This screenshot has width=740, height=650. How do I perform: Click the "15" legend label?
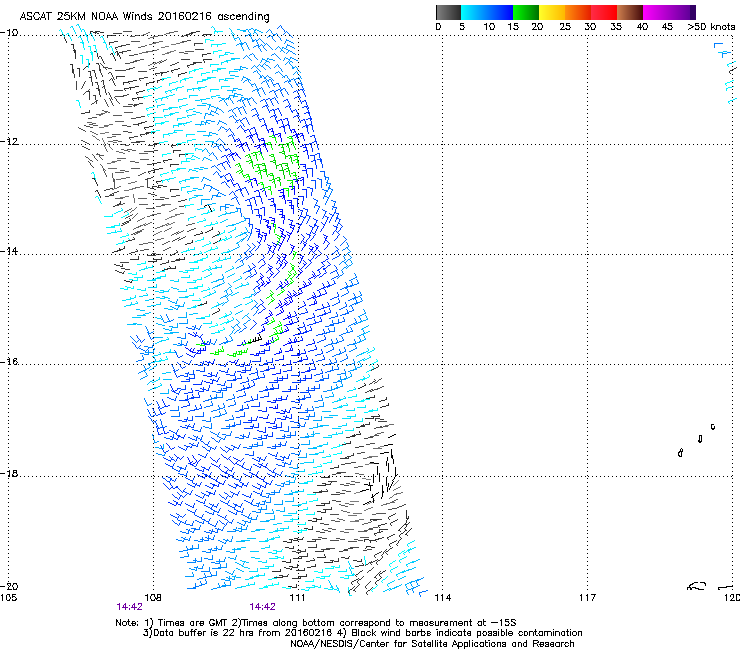click(x=513, y=26)
